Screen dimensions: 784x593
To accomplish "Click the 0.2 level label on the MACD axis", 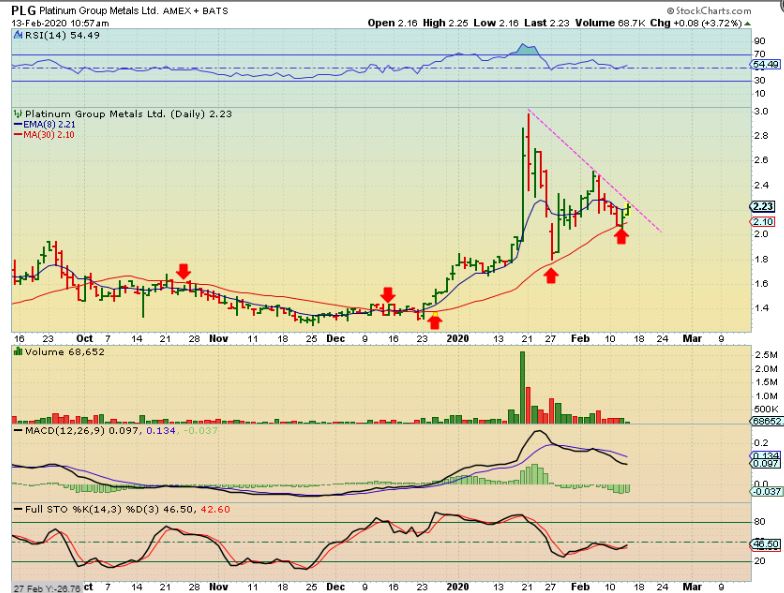I will 762,443.
